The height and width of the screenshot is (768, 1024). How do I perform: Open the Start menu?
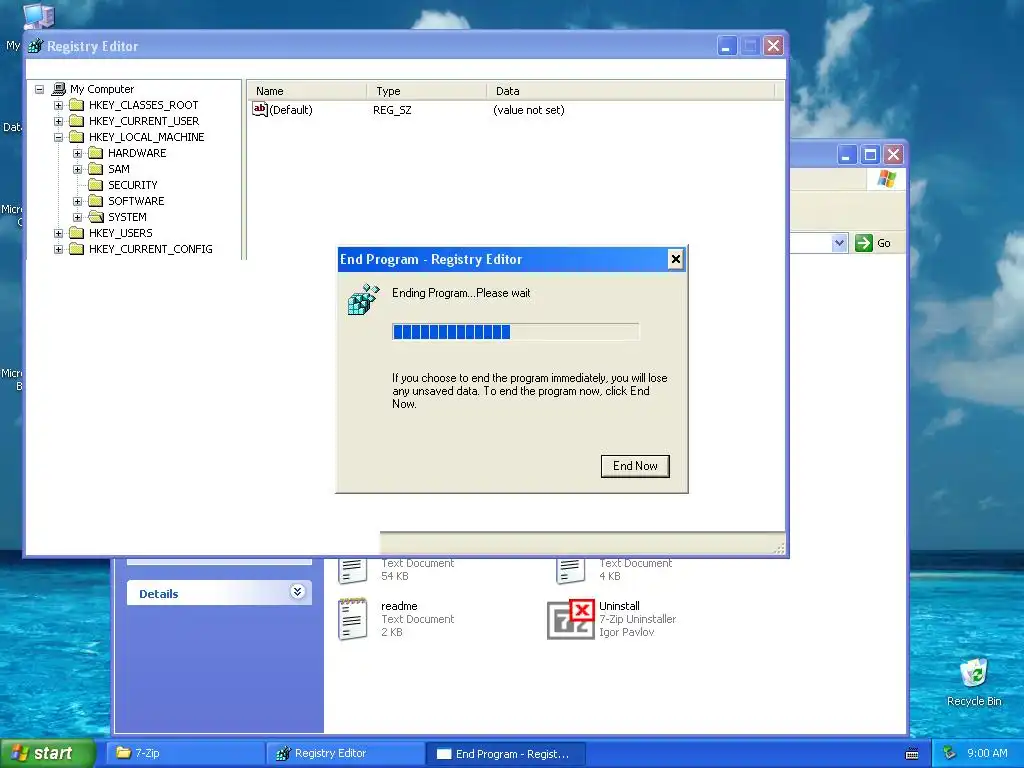coord(48,753)
